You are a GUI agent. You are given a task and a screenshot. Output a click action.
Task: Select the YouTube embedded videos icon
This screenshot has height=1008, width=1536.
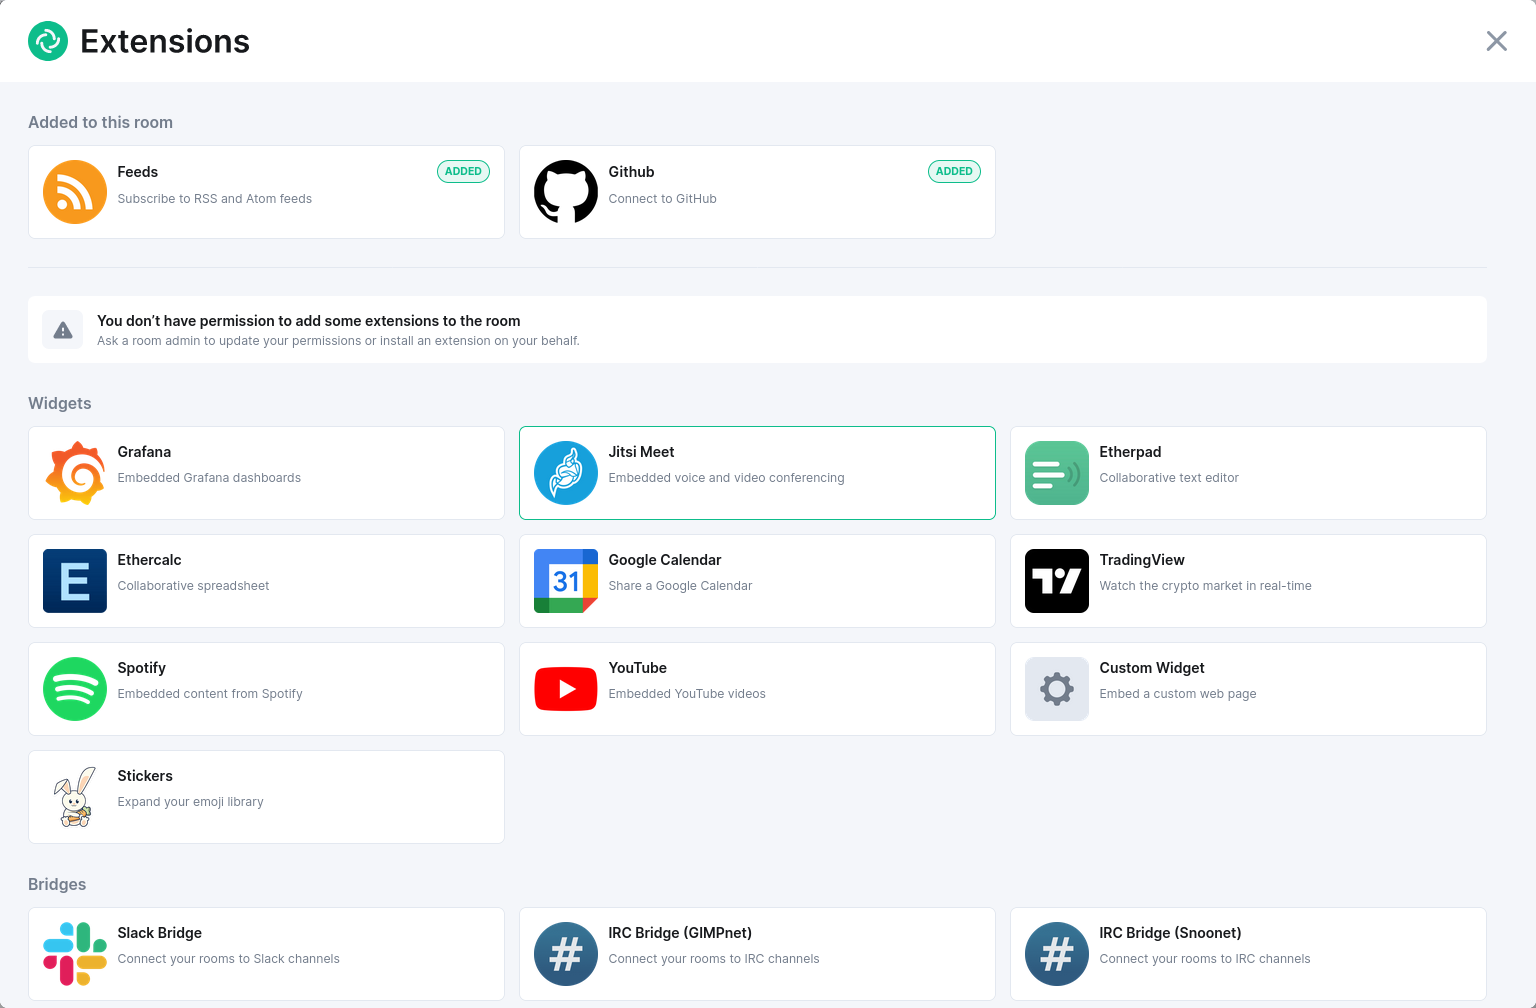(565, 689)
